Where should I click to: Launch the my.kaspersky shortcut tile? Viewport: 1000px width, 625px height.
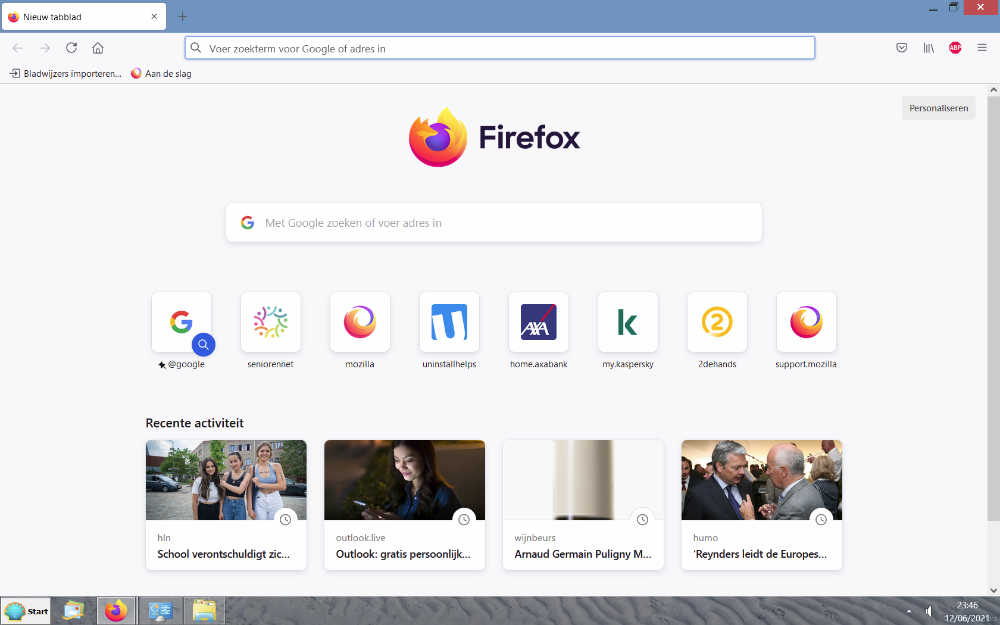[x=627, y=322]
